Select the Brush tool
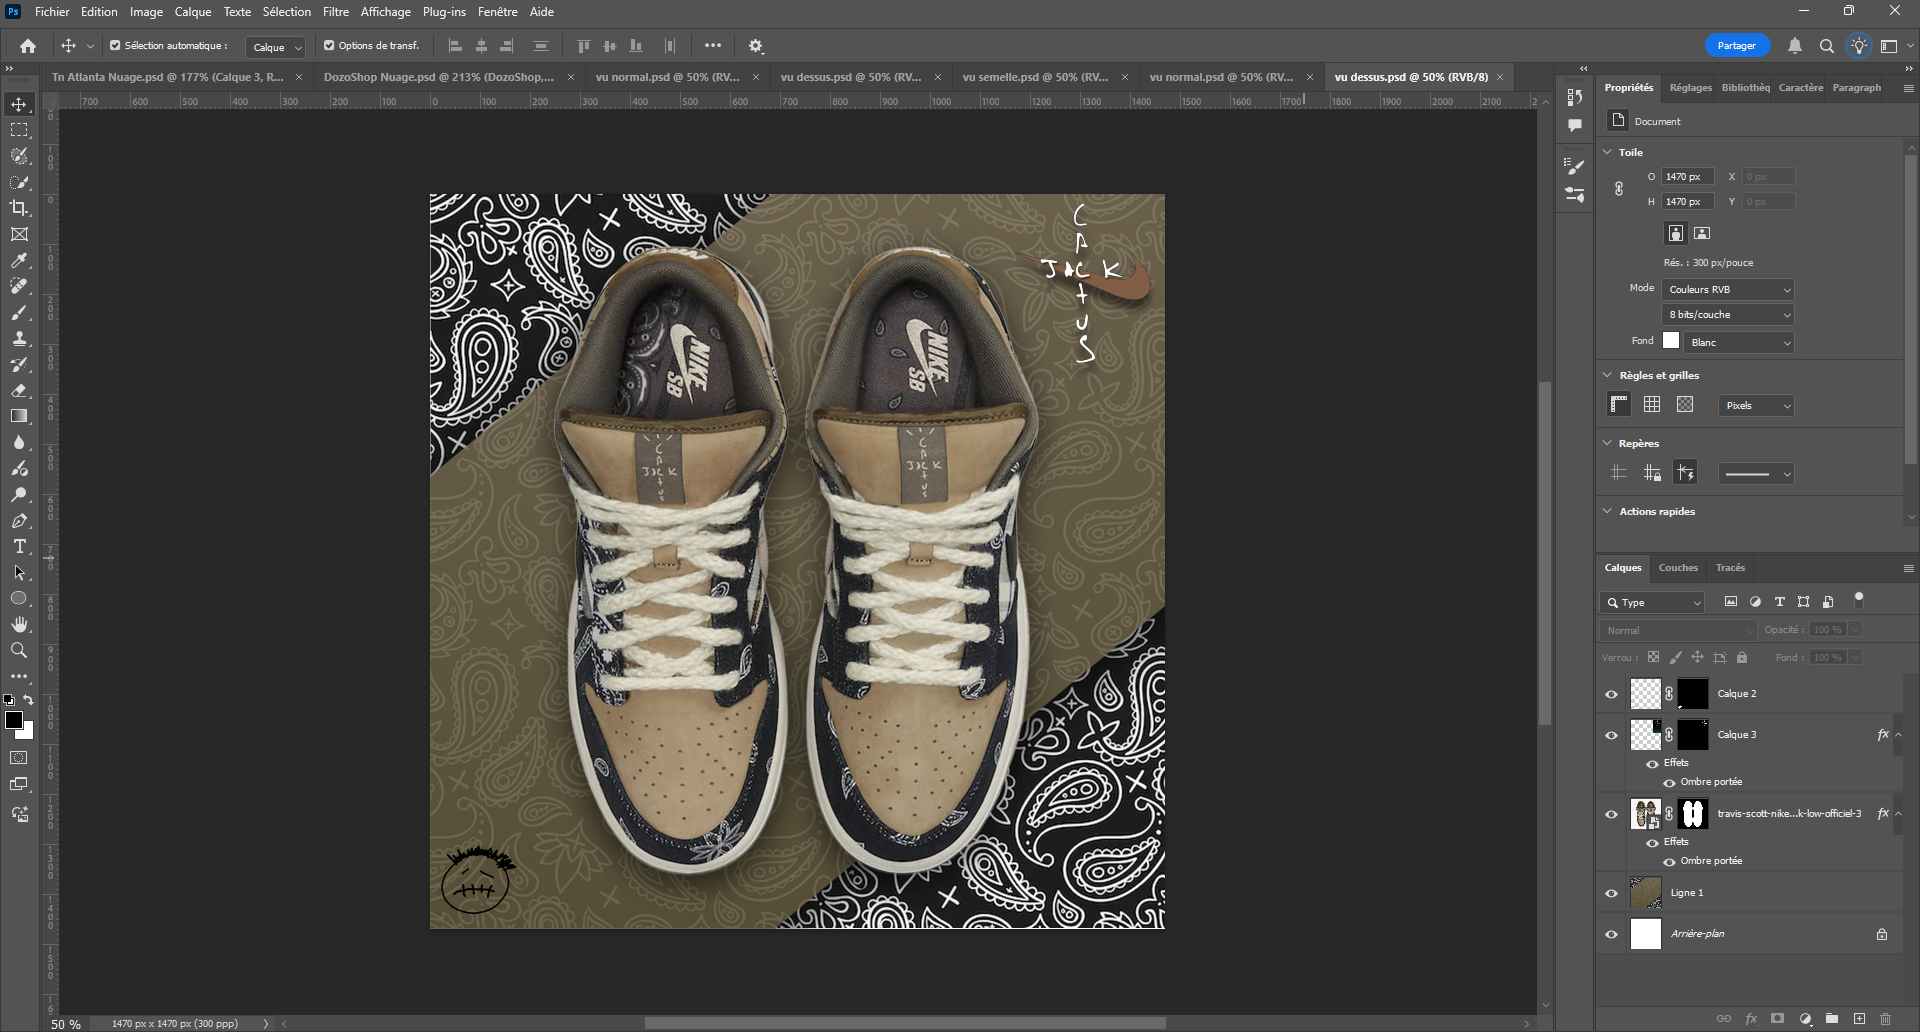 [x=19, y=312]
